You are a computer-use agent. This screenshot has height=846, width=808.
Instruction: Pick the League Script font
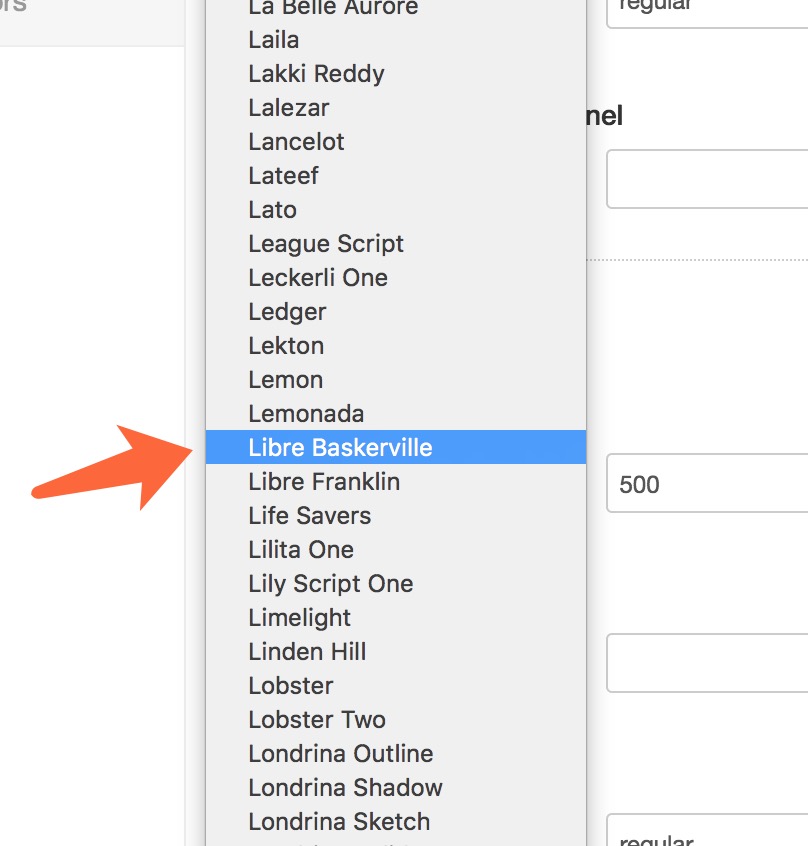(x=326, y=243)
